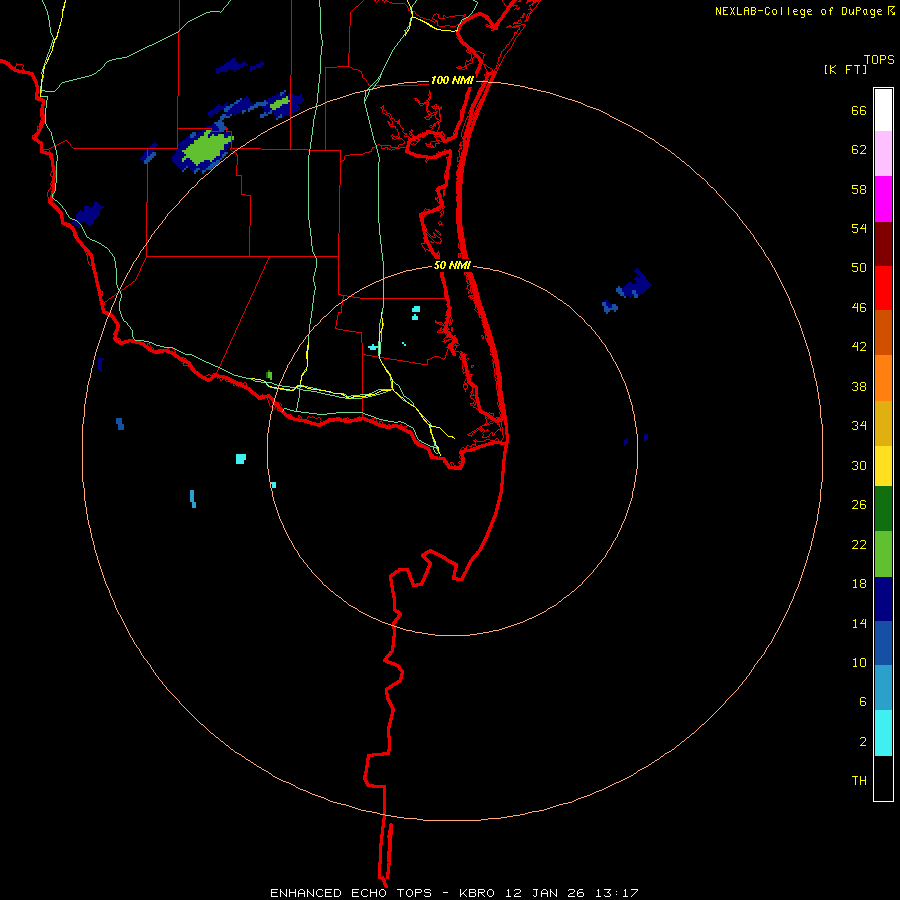Click the "NEXLAB-College of DuPage" header text
The width and height of the screenshot is (900, 900).
(798, 11)
